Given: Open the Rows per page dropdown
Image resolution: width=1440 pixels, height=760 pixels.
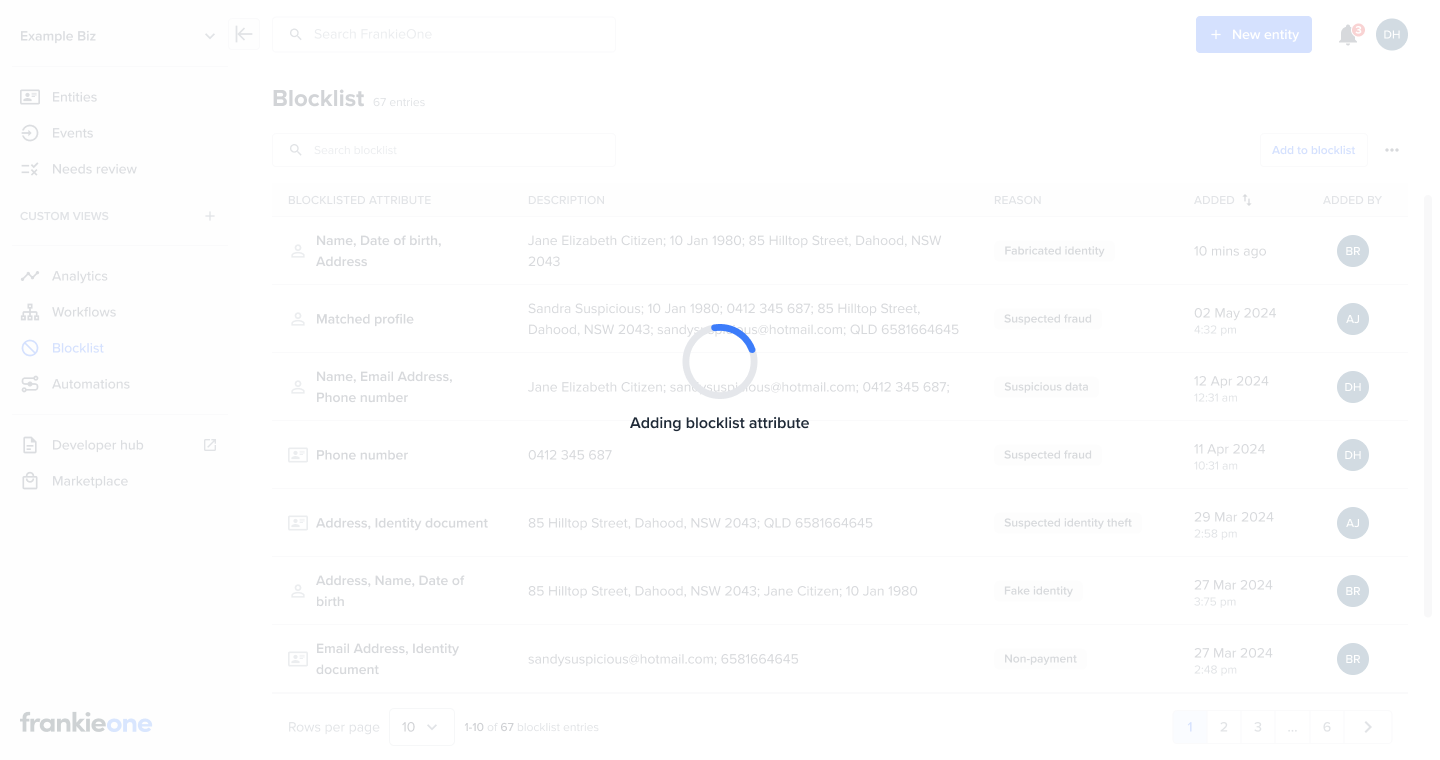Looking at the screenshot, I should [x=421, y=727].
